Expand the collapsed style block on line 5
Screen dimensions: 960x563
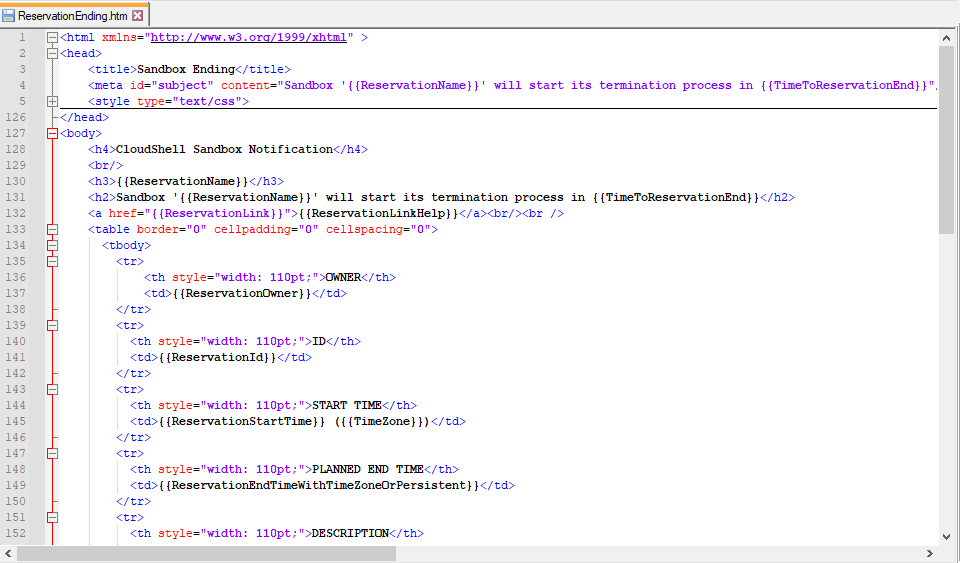pyautogui.click(x=52, y=101)
